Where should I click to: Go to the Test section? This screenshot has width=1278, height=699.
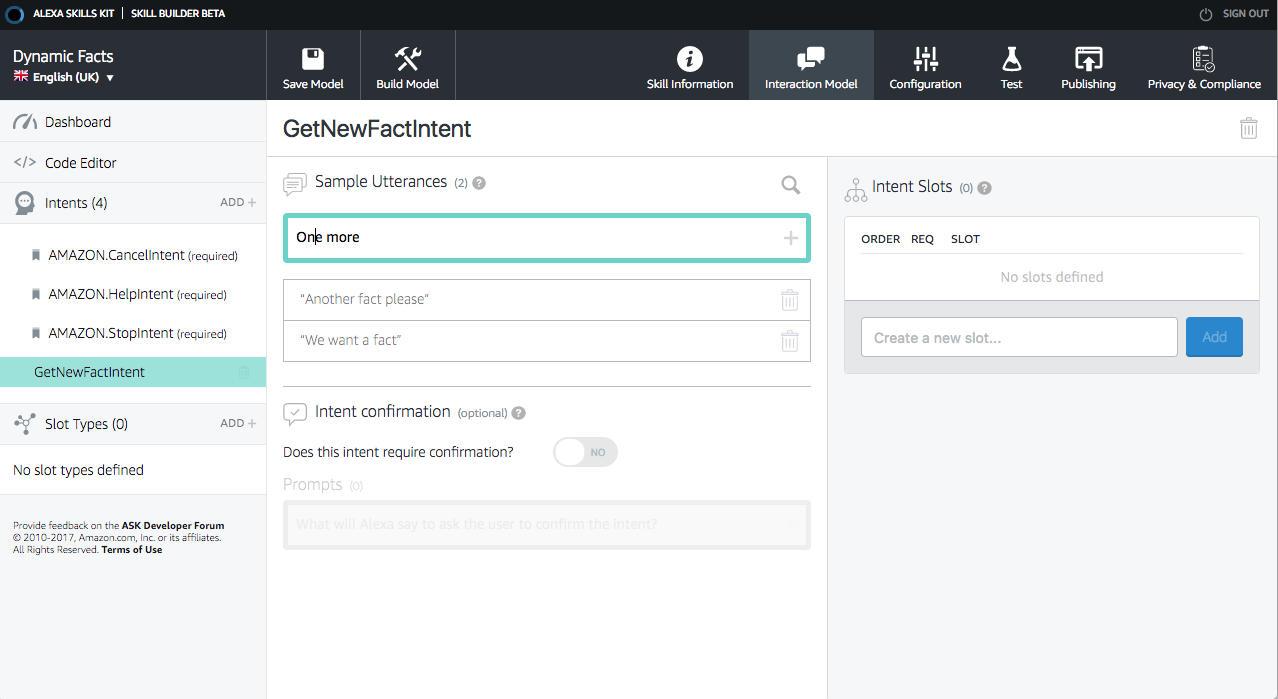click(1011, 64)
